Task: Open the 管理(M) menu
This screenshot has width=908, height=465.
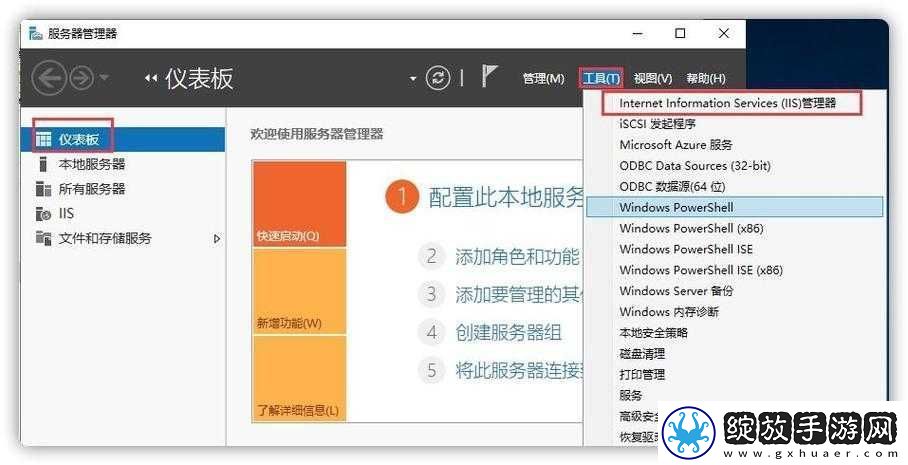Action: 543,78
